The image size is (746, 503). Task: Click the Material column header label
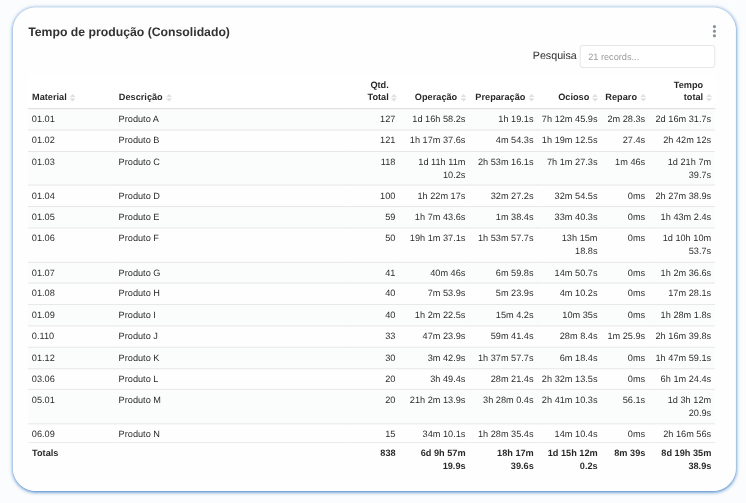[x=49, y=98]
